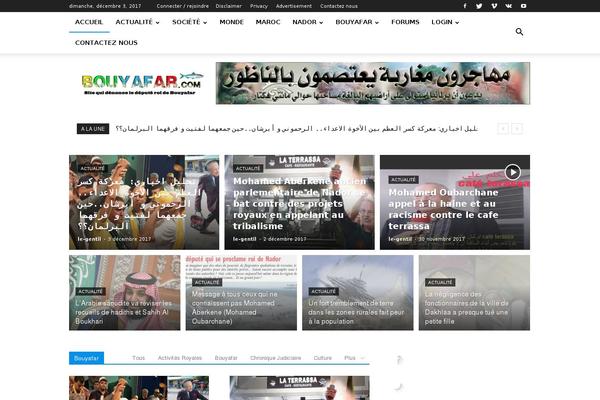Open the YouTube social icon

[523, 6]
